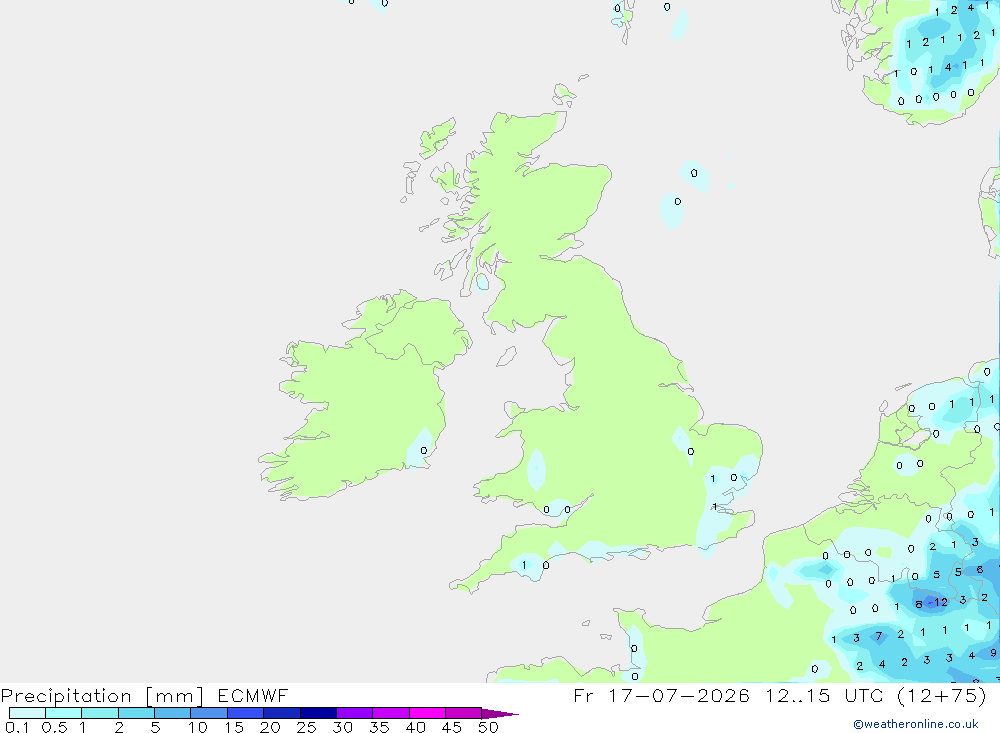
Task: Click the legend label "35"
Action: click(x=379, y=727)
